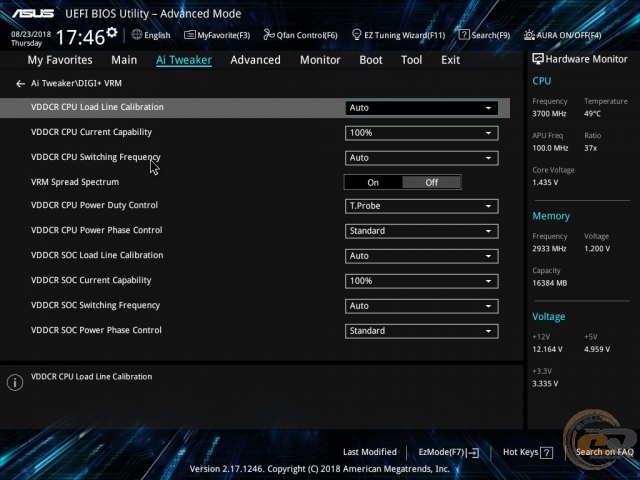The image size is (640, 480).
Task: Select VDDCR CPU Current Capability label
Action: [91, 132]
